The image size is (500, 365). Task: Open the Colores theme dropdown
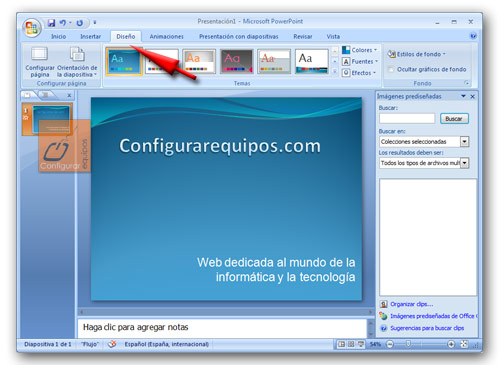tap(360, 50)
